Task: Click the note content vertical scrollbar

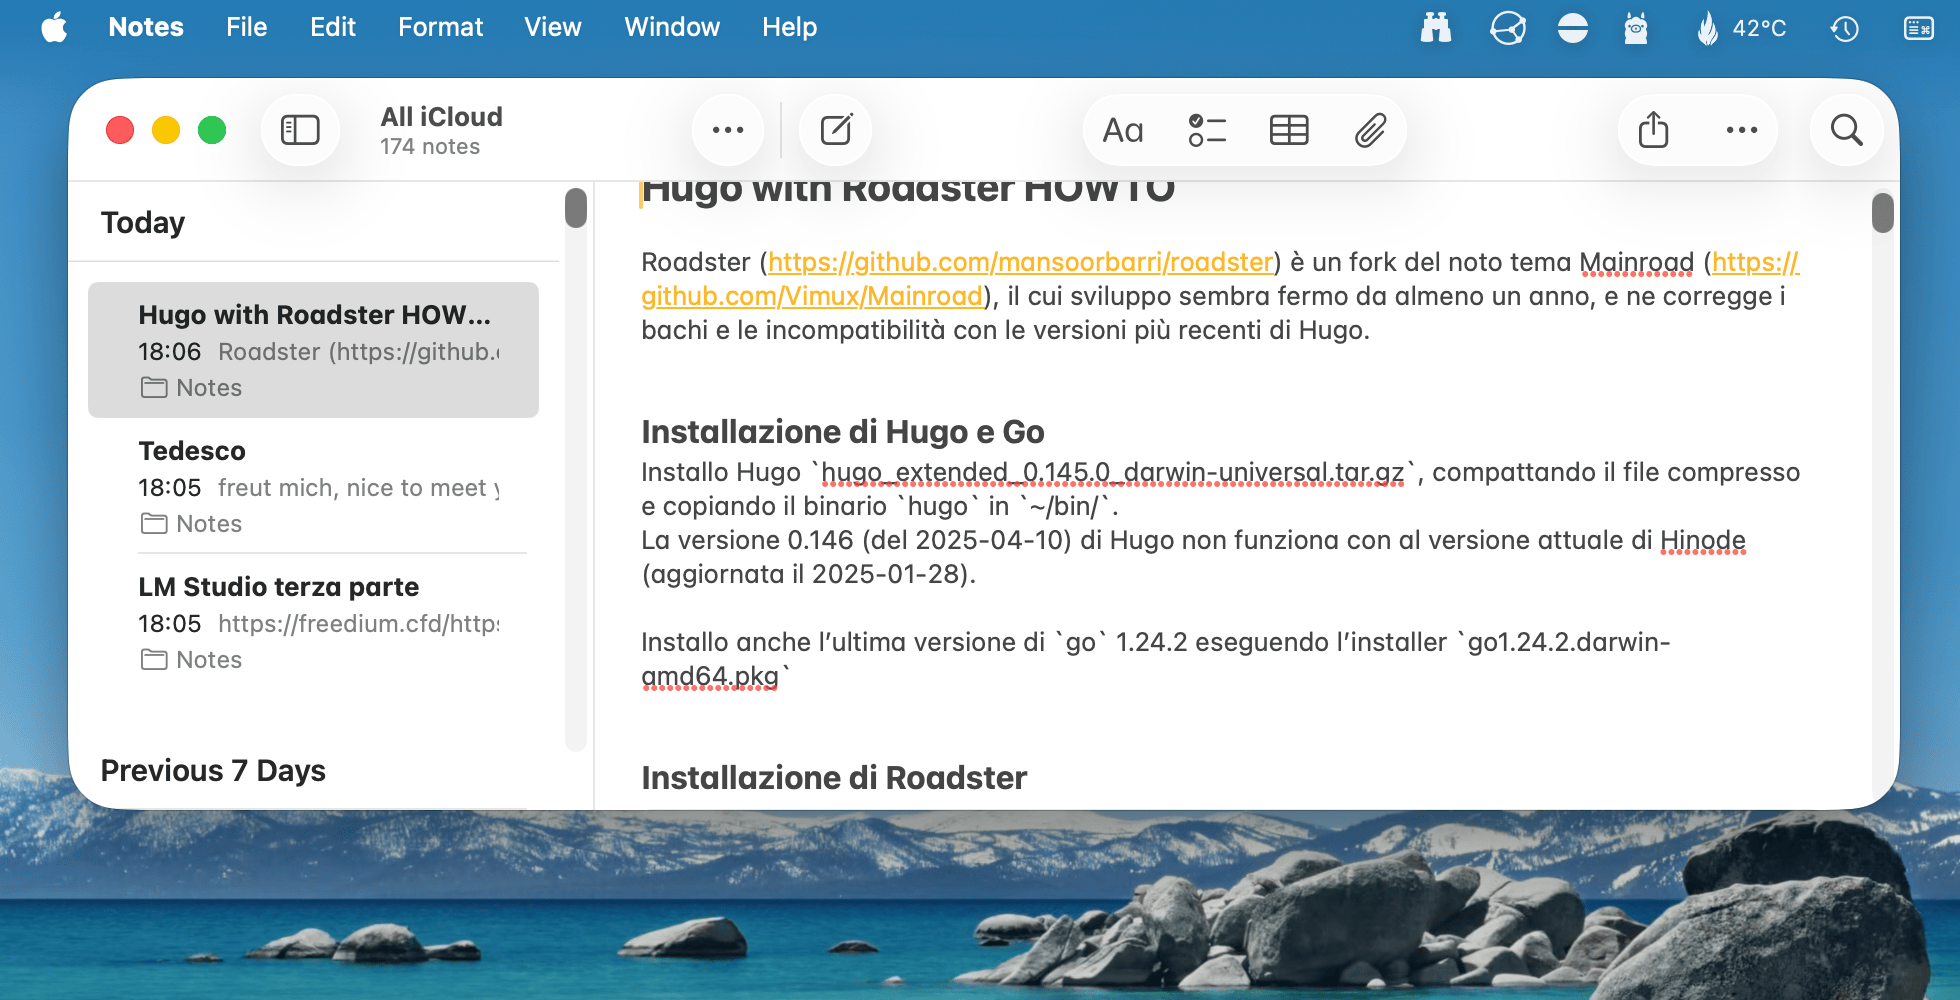Action: point(1883,213)
